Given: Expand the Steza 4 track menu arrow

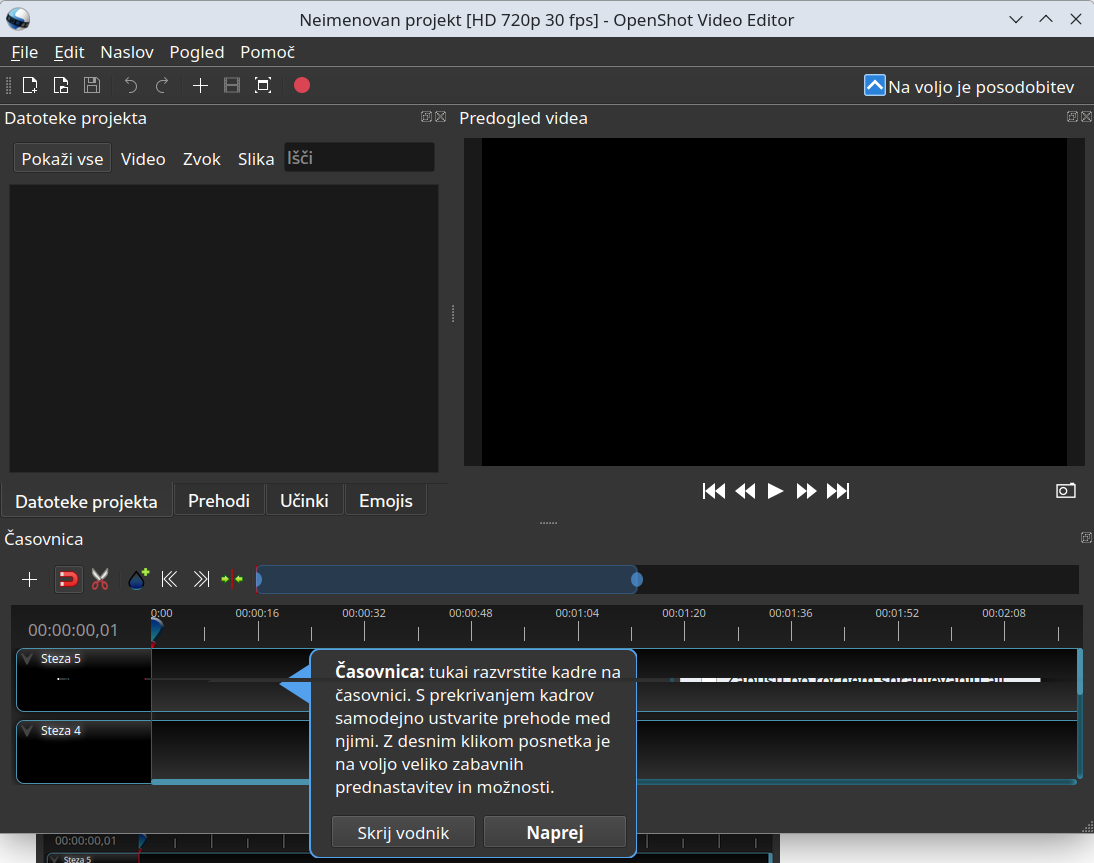Looking at the screenshot, I should coord(27,730).
